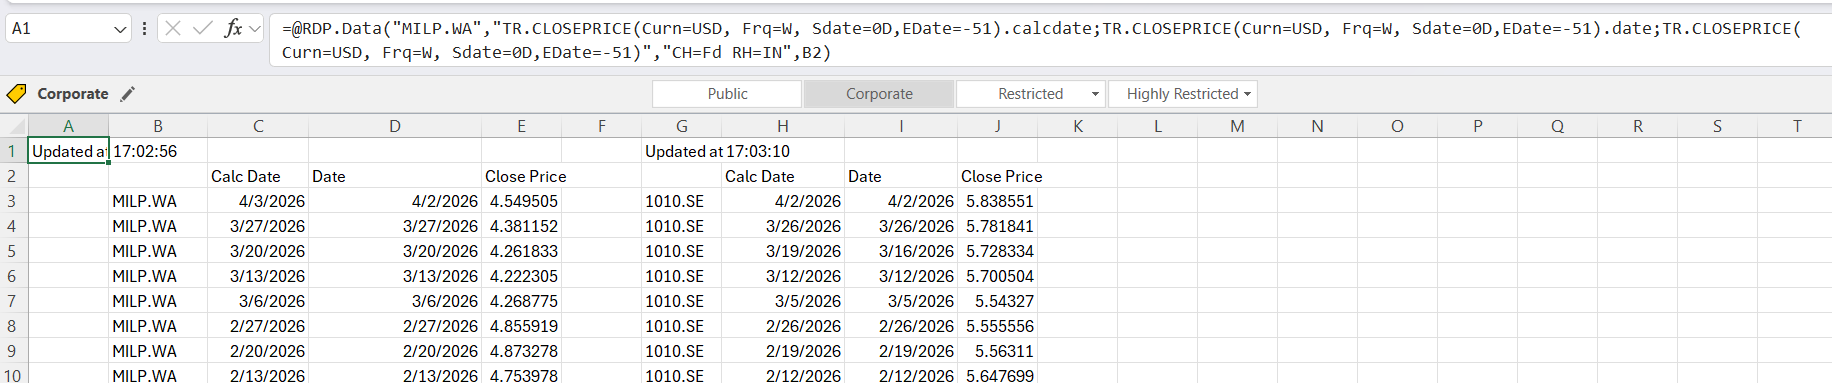
Task: Click close price 4.873278
Action: point(521,351)
